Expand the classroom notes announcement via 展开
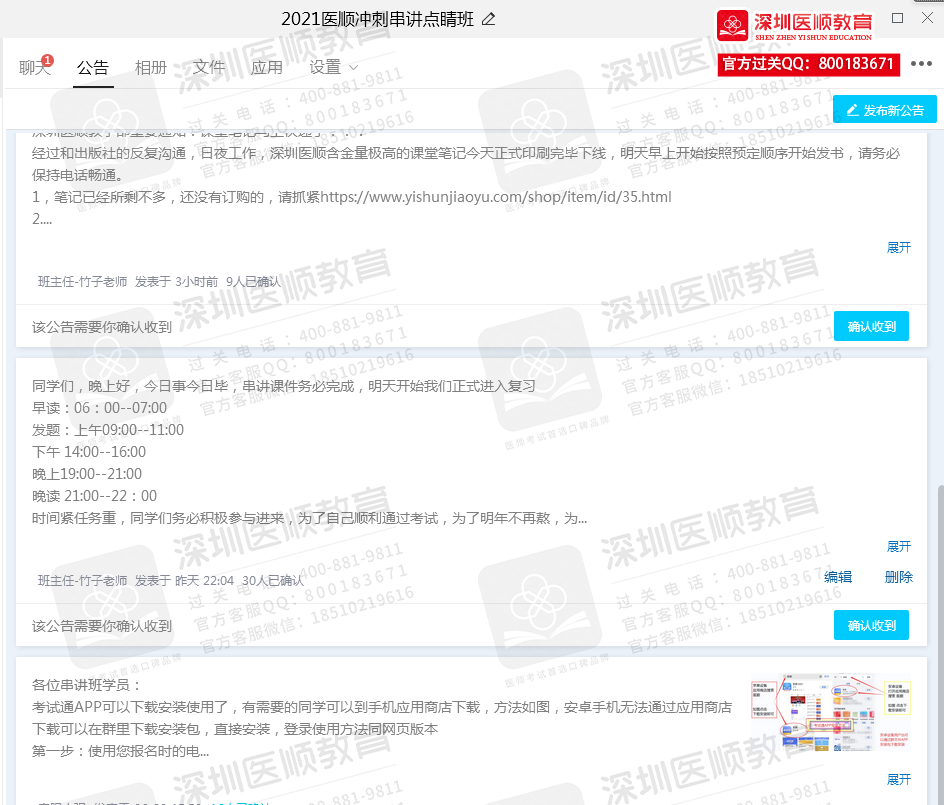 [898, 247]
